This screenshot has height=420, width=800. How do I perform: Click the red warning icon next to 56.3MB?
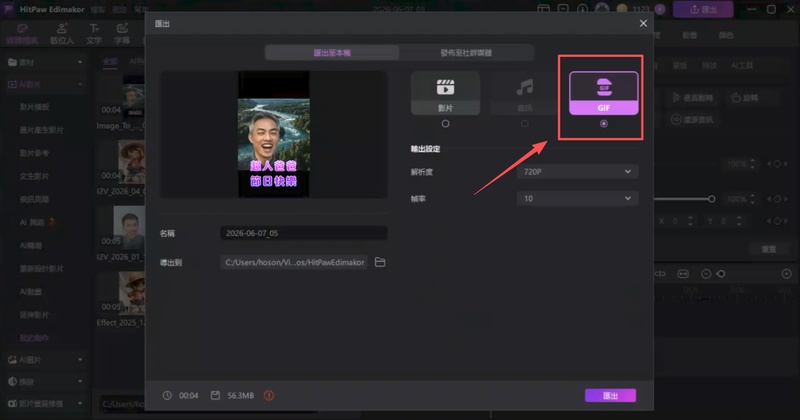269,396
